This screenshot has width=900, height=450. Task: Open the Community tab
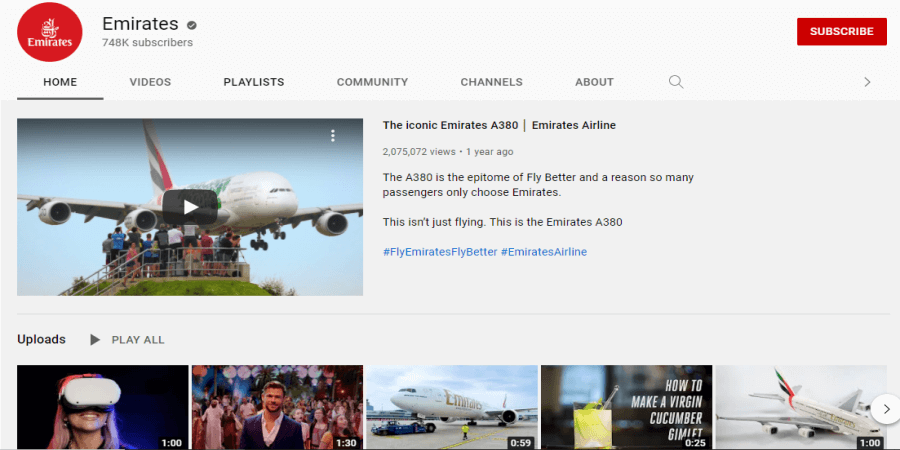coord(373,82)
